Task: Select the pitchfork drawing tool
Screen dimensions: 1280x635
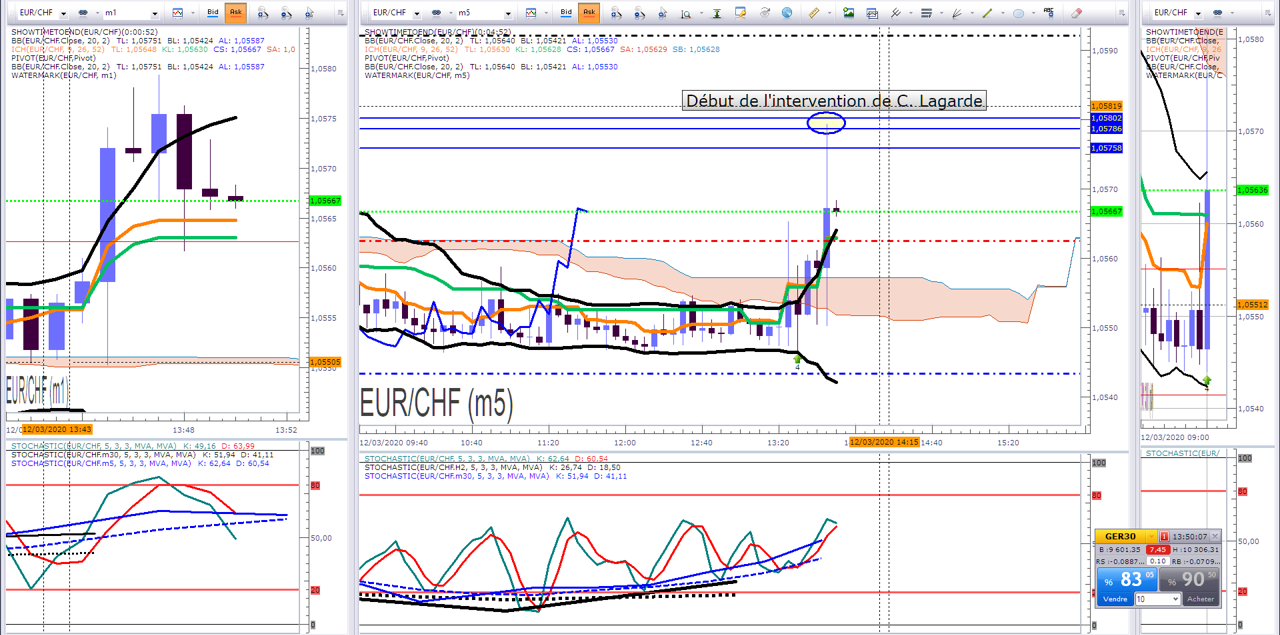Action: point(896,13)
